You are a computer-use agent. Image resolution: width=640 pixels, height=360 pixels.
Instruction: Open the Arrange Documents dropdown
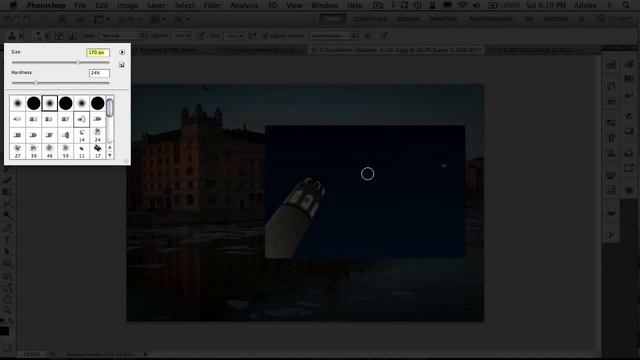tap(157, 19)
